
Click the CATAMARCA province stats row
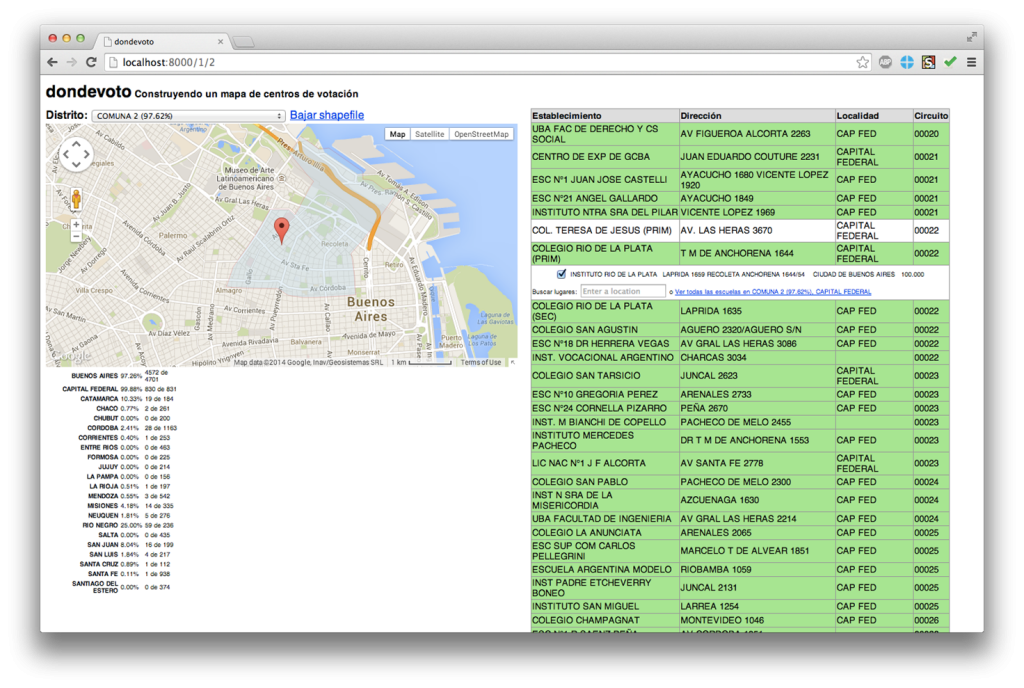coord(127,399)
